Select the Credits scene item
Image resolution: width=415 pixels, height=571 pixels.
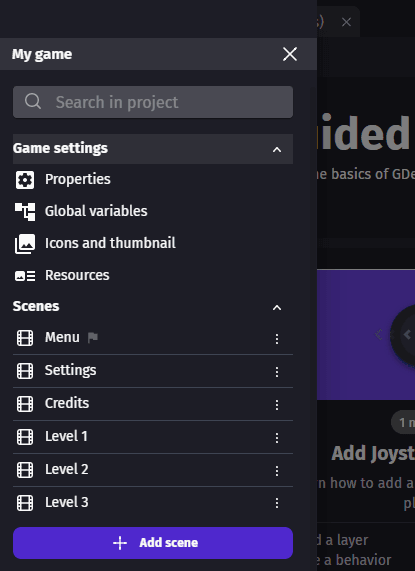tap(153, 404)
